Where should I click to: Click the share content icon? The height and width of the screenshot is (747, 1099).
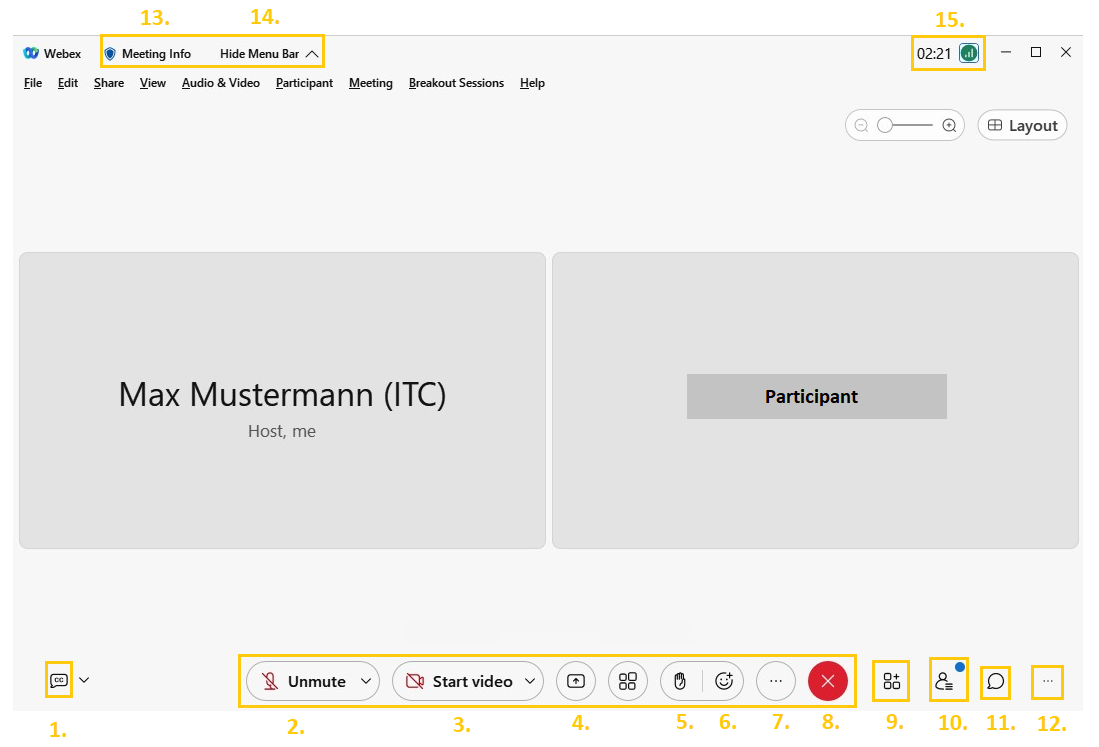pos(575,681)
